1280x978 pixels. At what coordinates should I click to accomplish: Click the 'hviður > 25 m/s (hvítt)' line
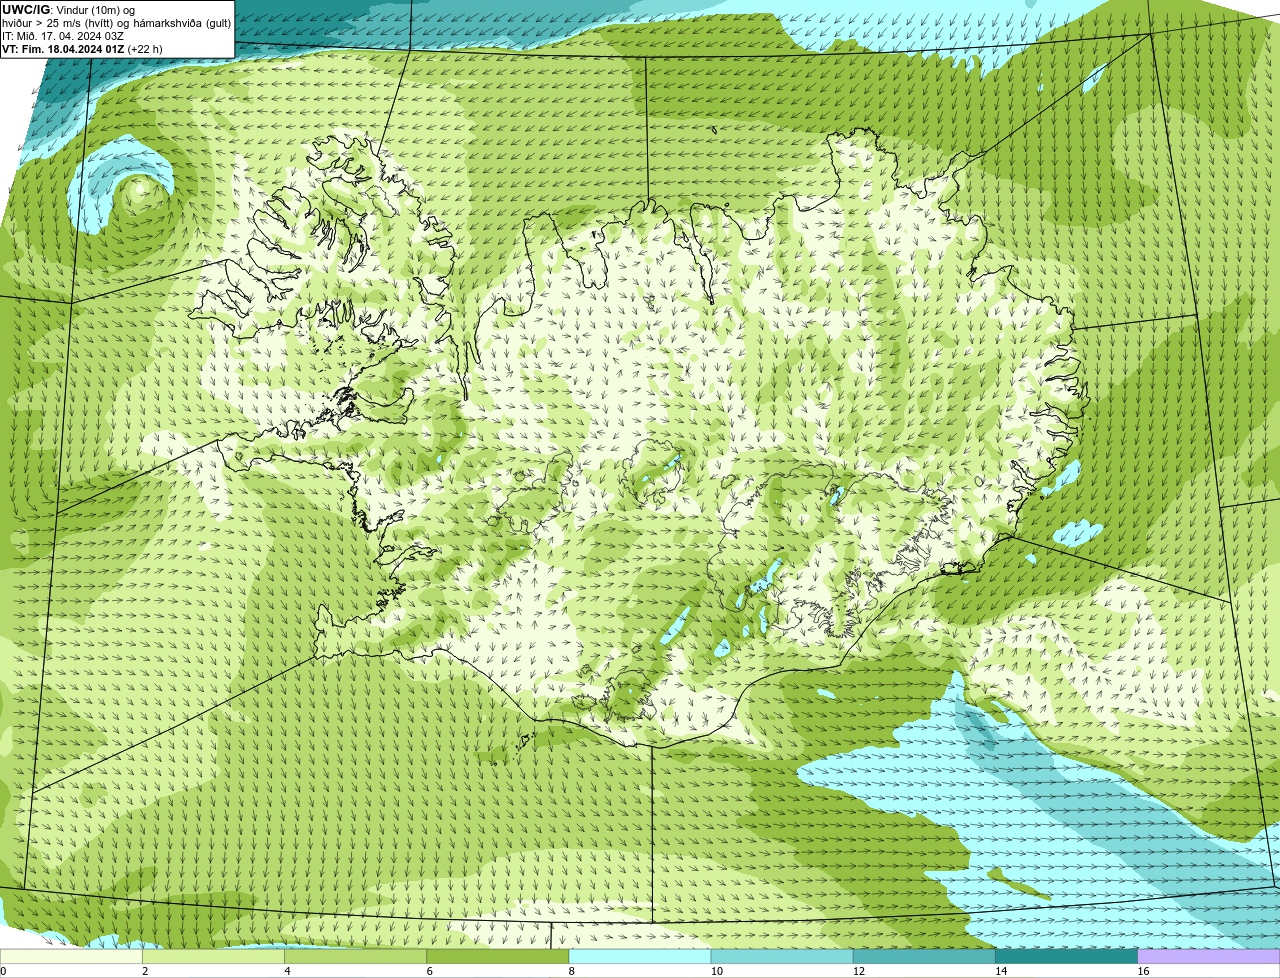pos(116,23)
